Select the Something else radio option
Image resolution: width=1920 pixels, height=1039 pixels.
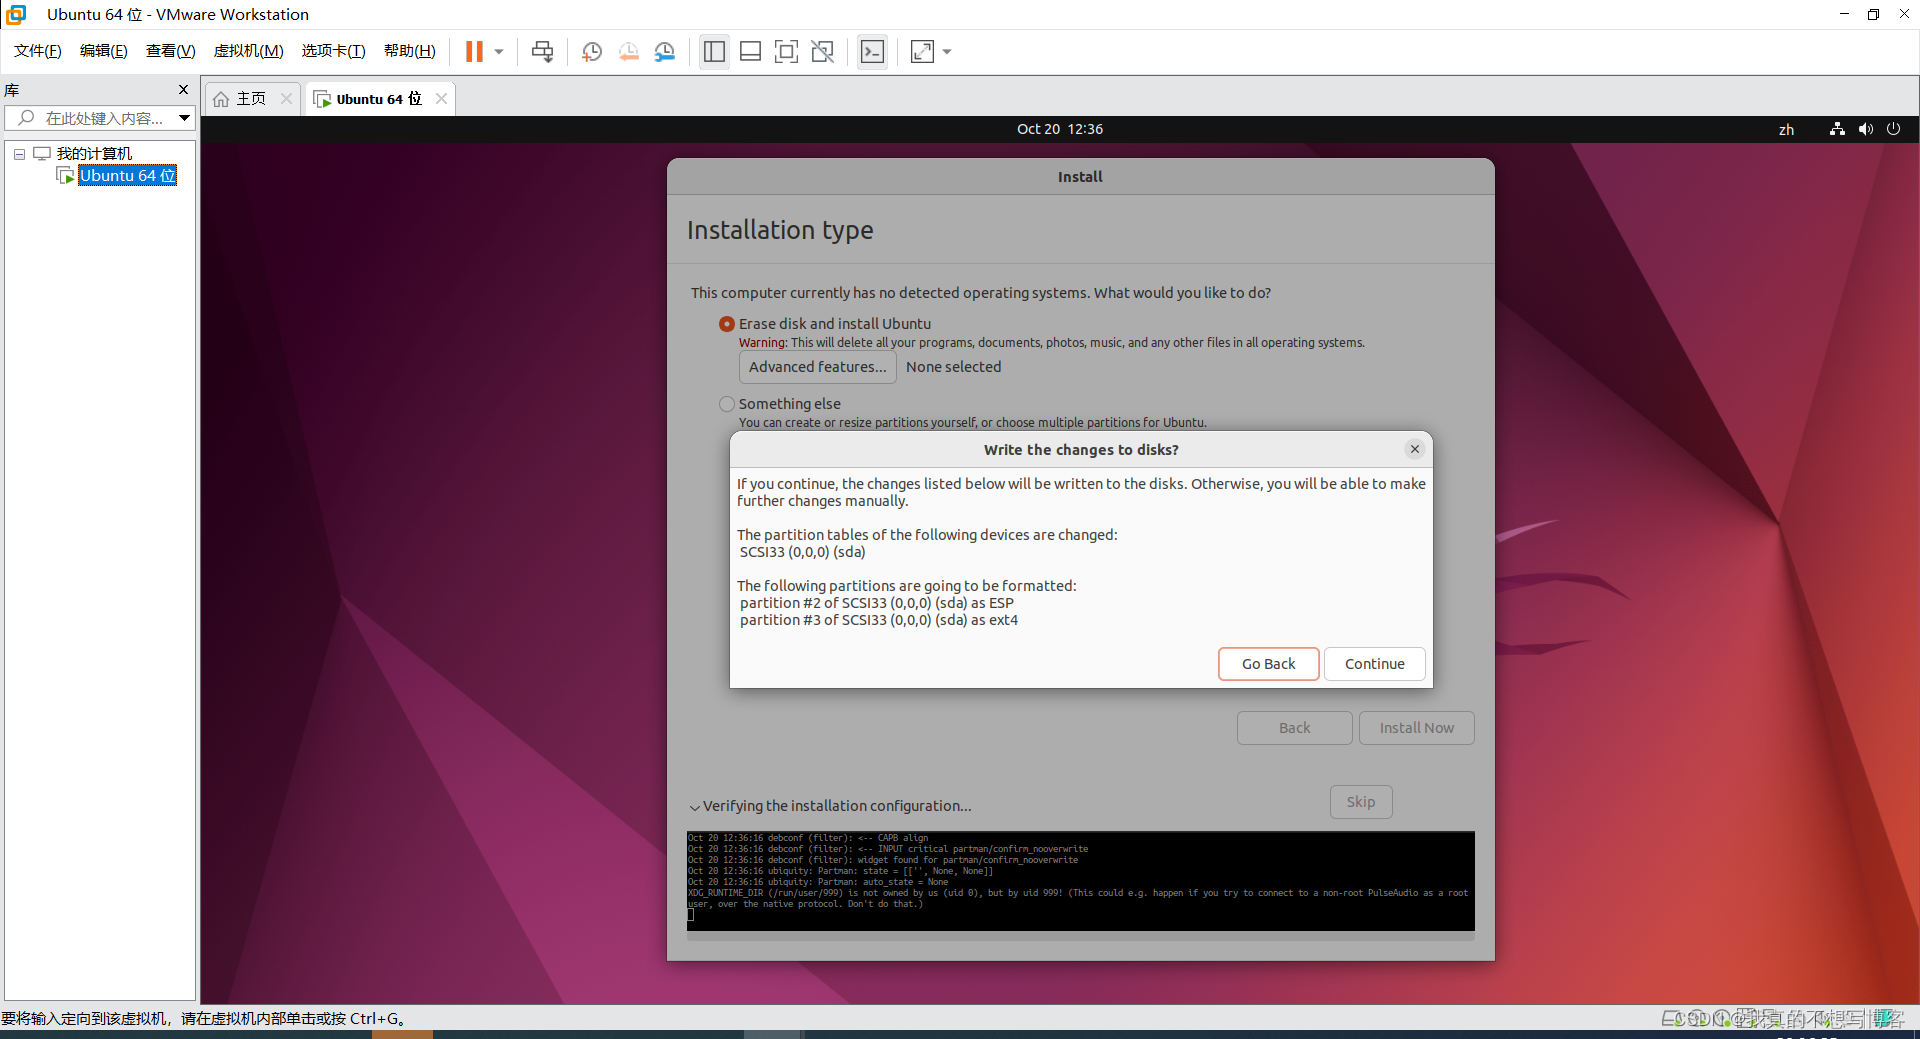click(727, 404)
